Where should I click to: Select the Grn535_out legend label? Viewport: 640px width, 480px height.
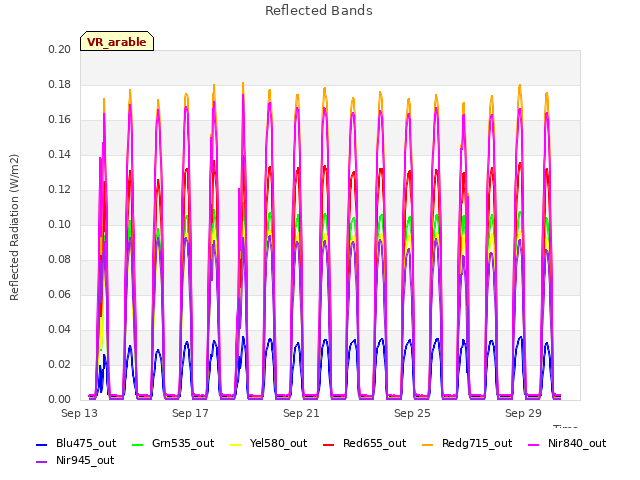pyautogui.click(x=183, y=443)
